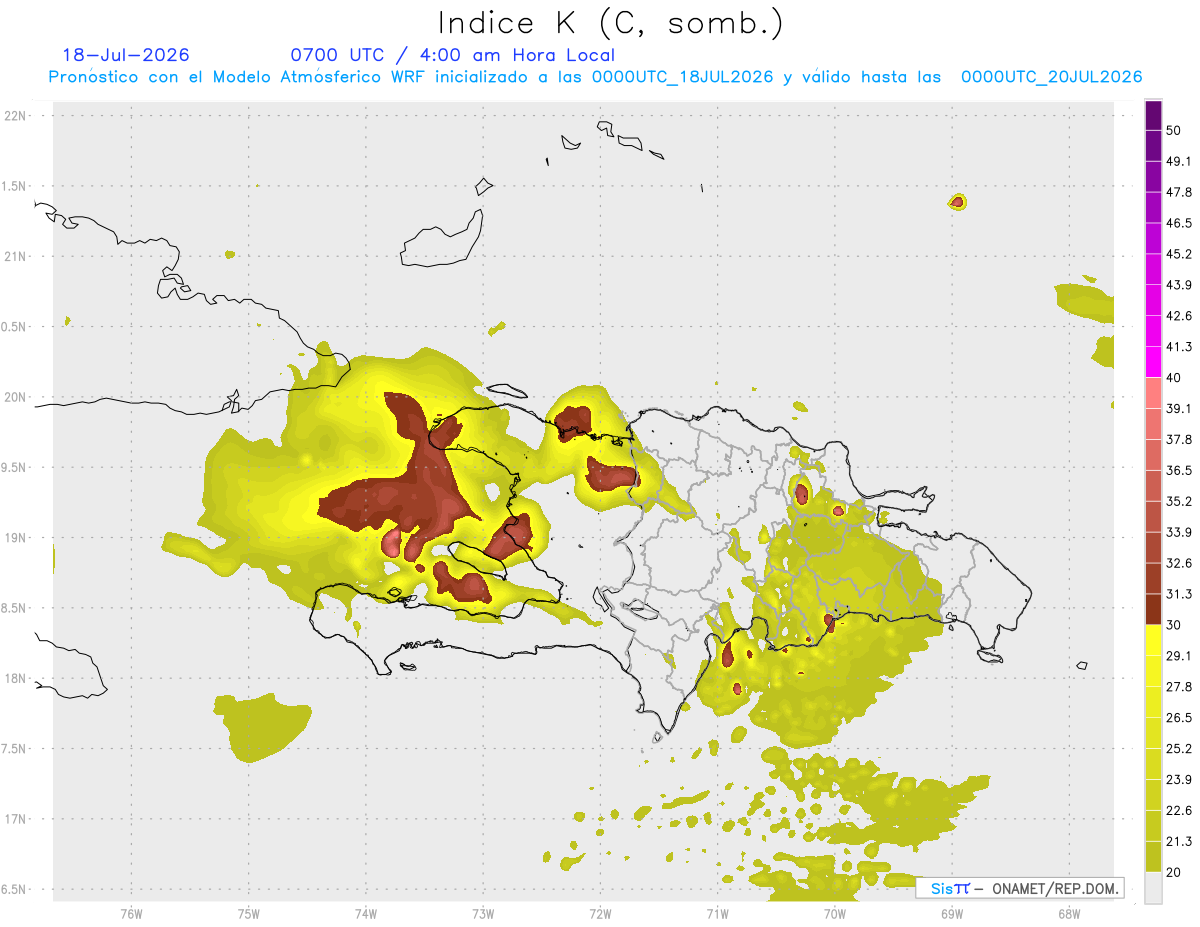Viewport: 1200px width, 927px height.
Task: Click the darkest purple swatch above 50
Action: coord(1153,115)
